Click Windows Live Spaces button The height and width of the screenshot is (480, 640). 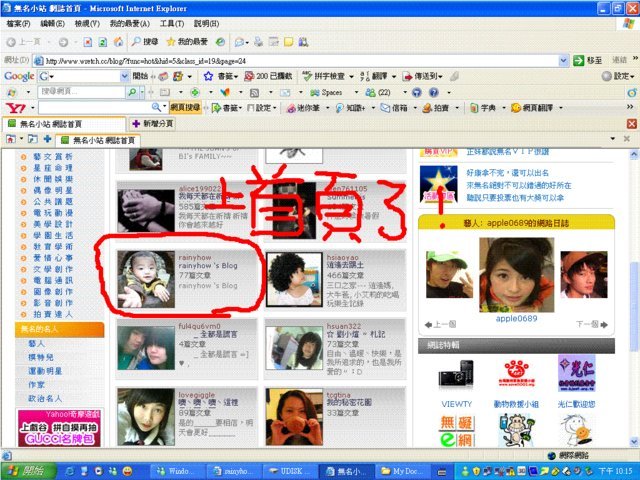(x=326, y=93)
